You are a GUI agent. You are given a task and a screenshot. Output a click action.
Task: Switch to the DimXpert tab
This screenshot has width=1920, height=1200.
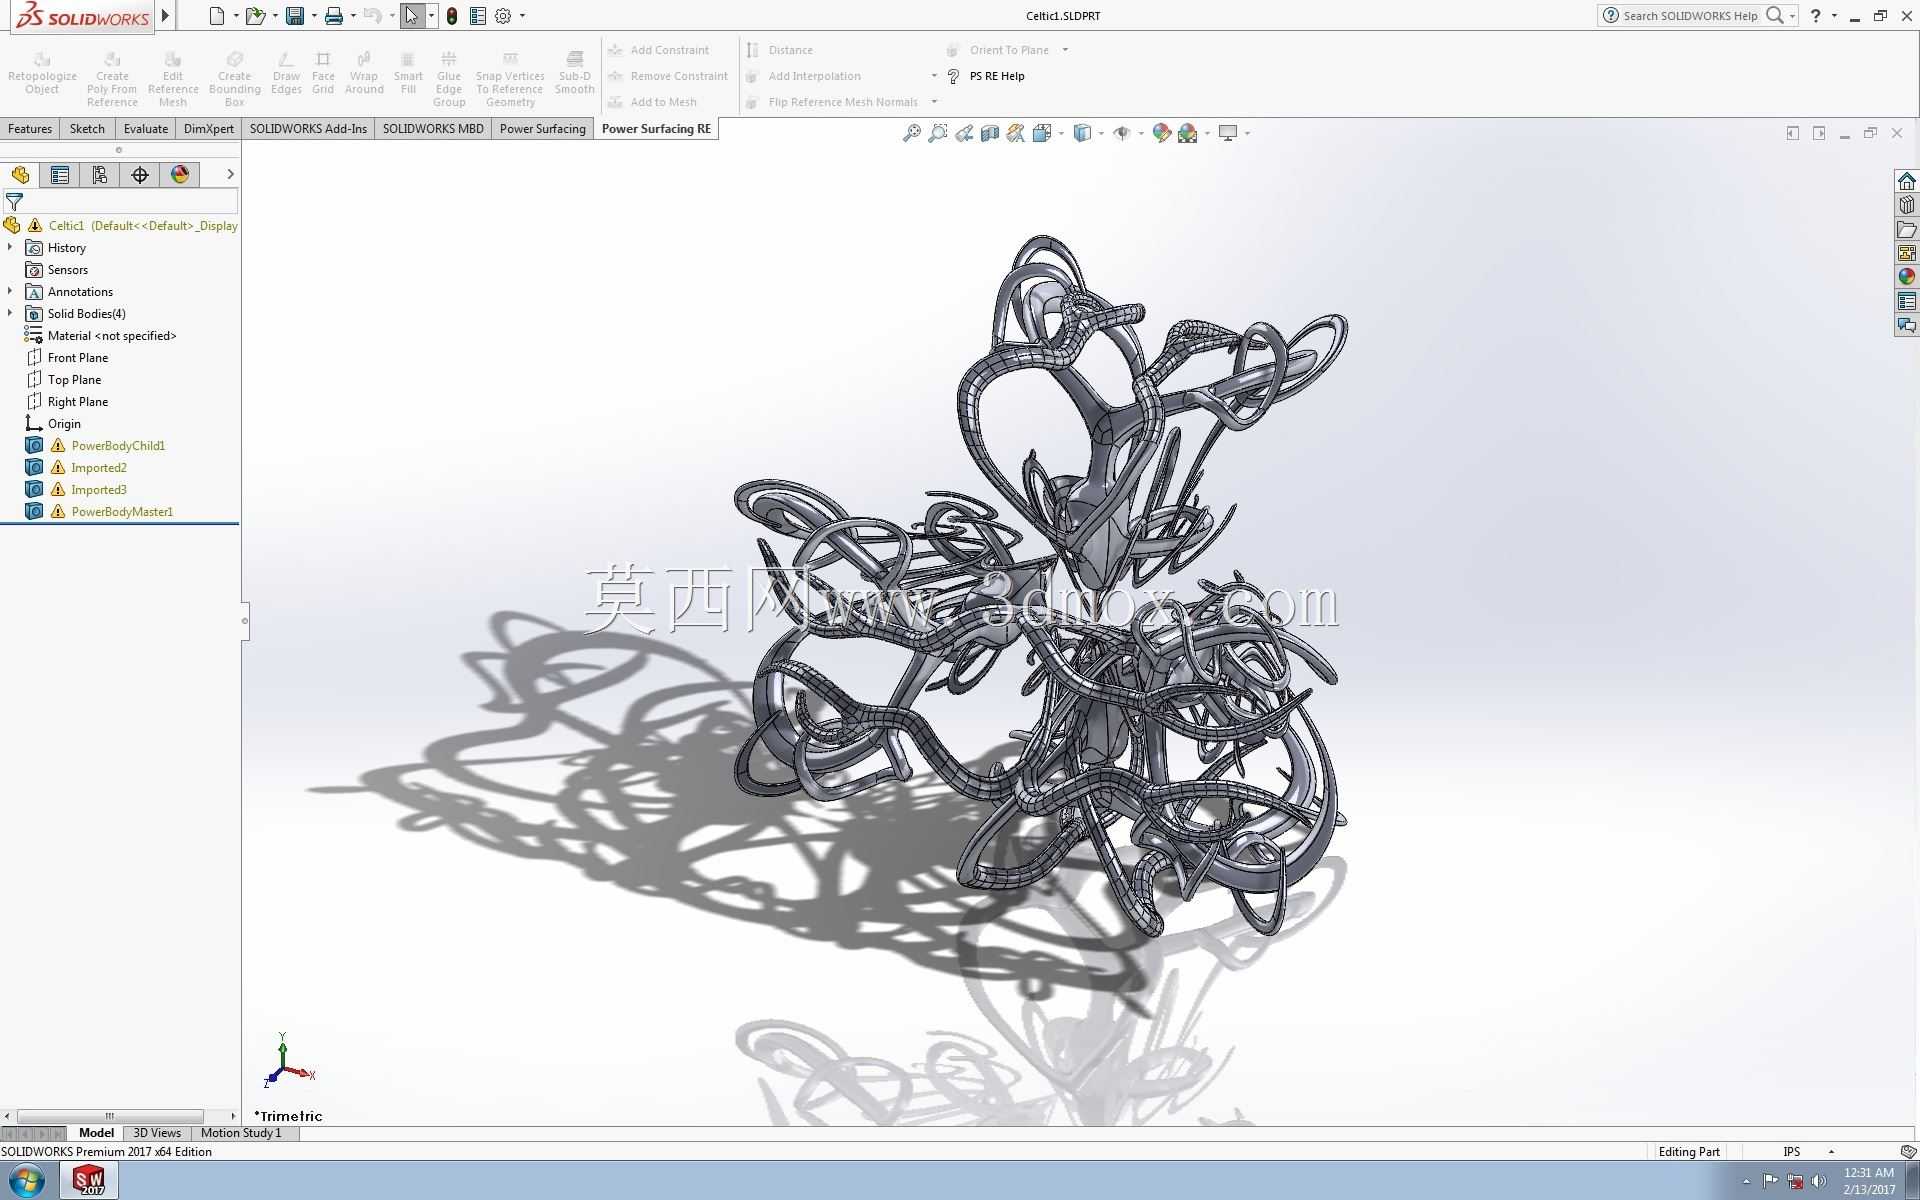point(209,129)
